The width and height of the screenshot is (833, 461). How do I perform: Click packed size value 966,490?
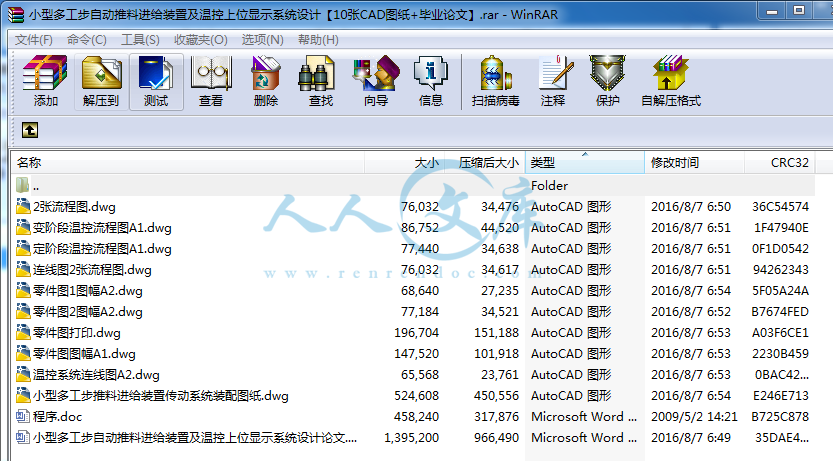[x=496, y=438]
